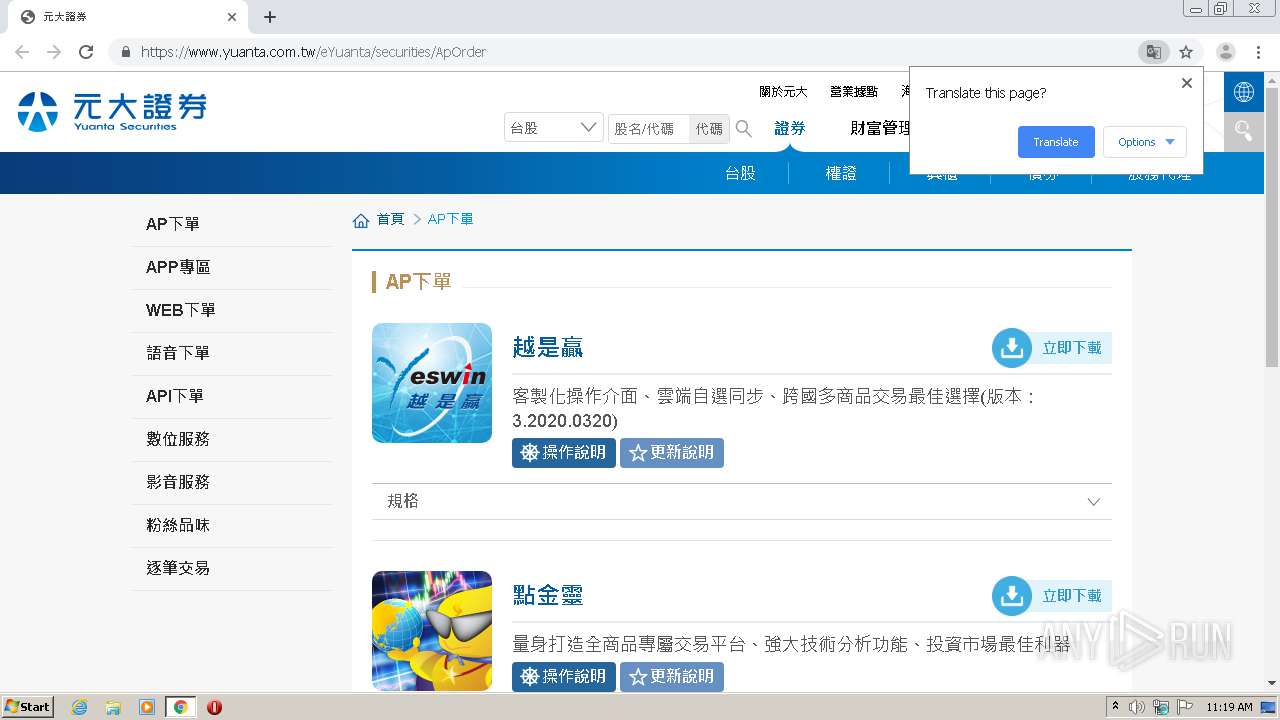Click the download icon for 點金靈
Viewport: 1280px width, 720px height.
pyautogui.click(x=1012, y=596)
